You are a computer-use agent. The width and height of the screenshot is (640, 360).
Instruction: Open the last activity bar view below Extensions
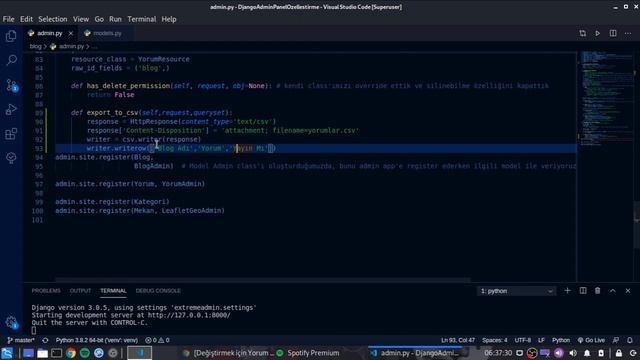tap(11, 158)
